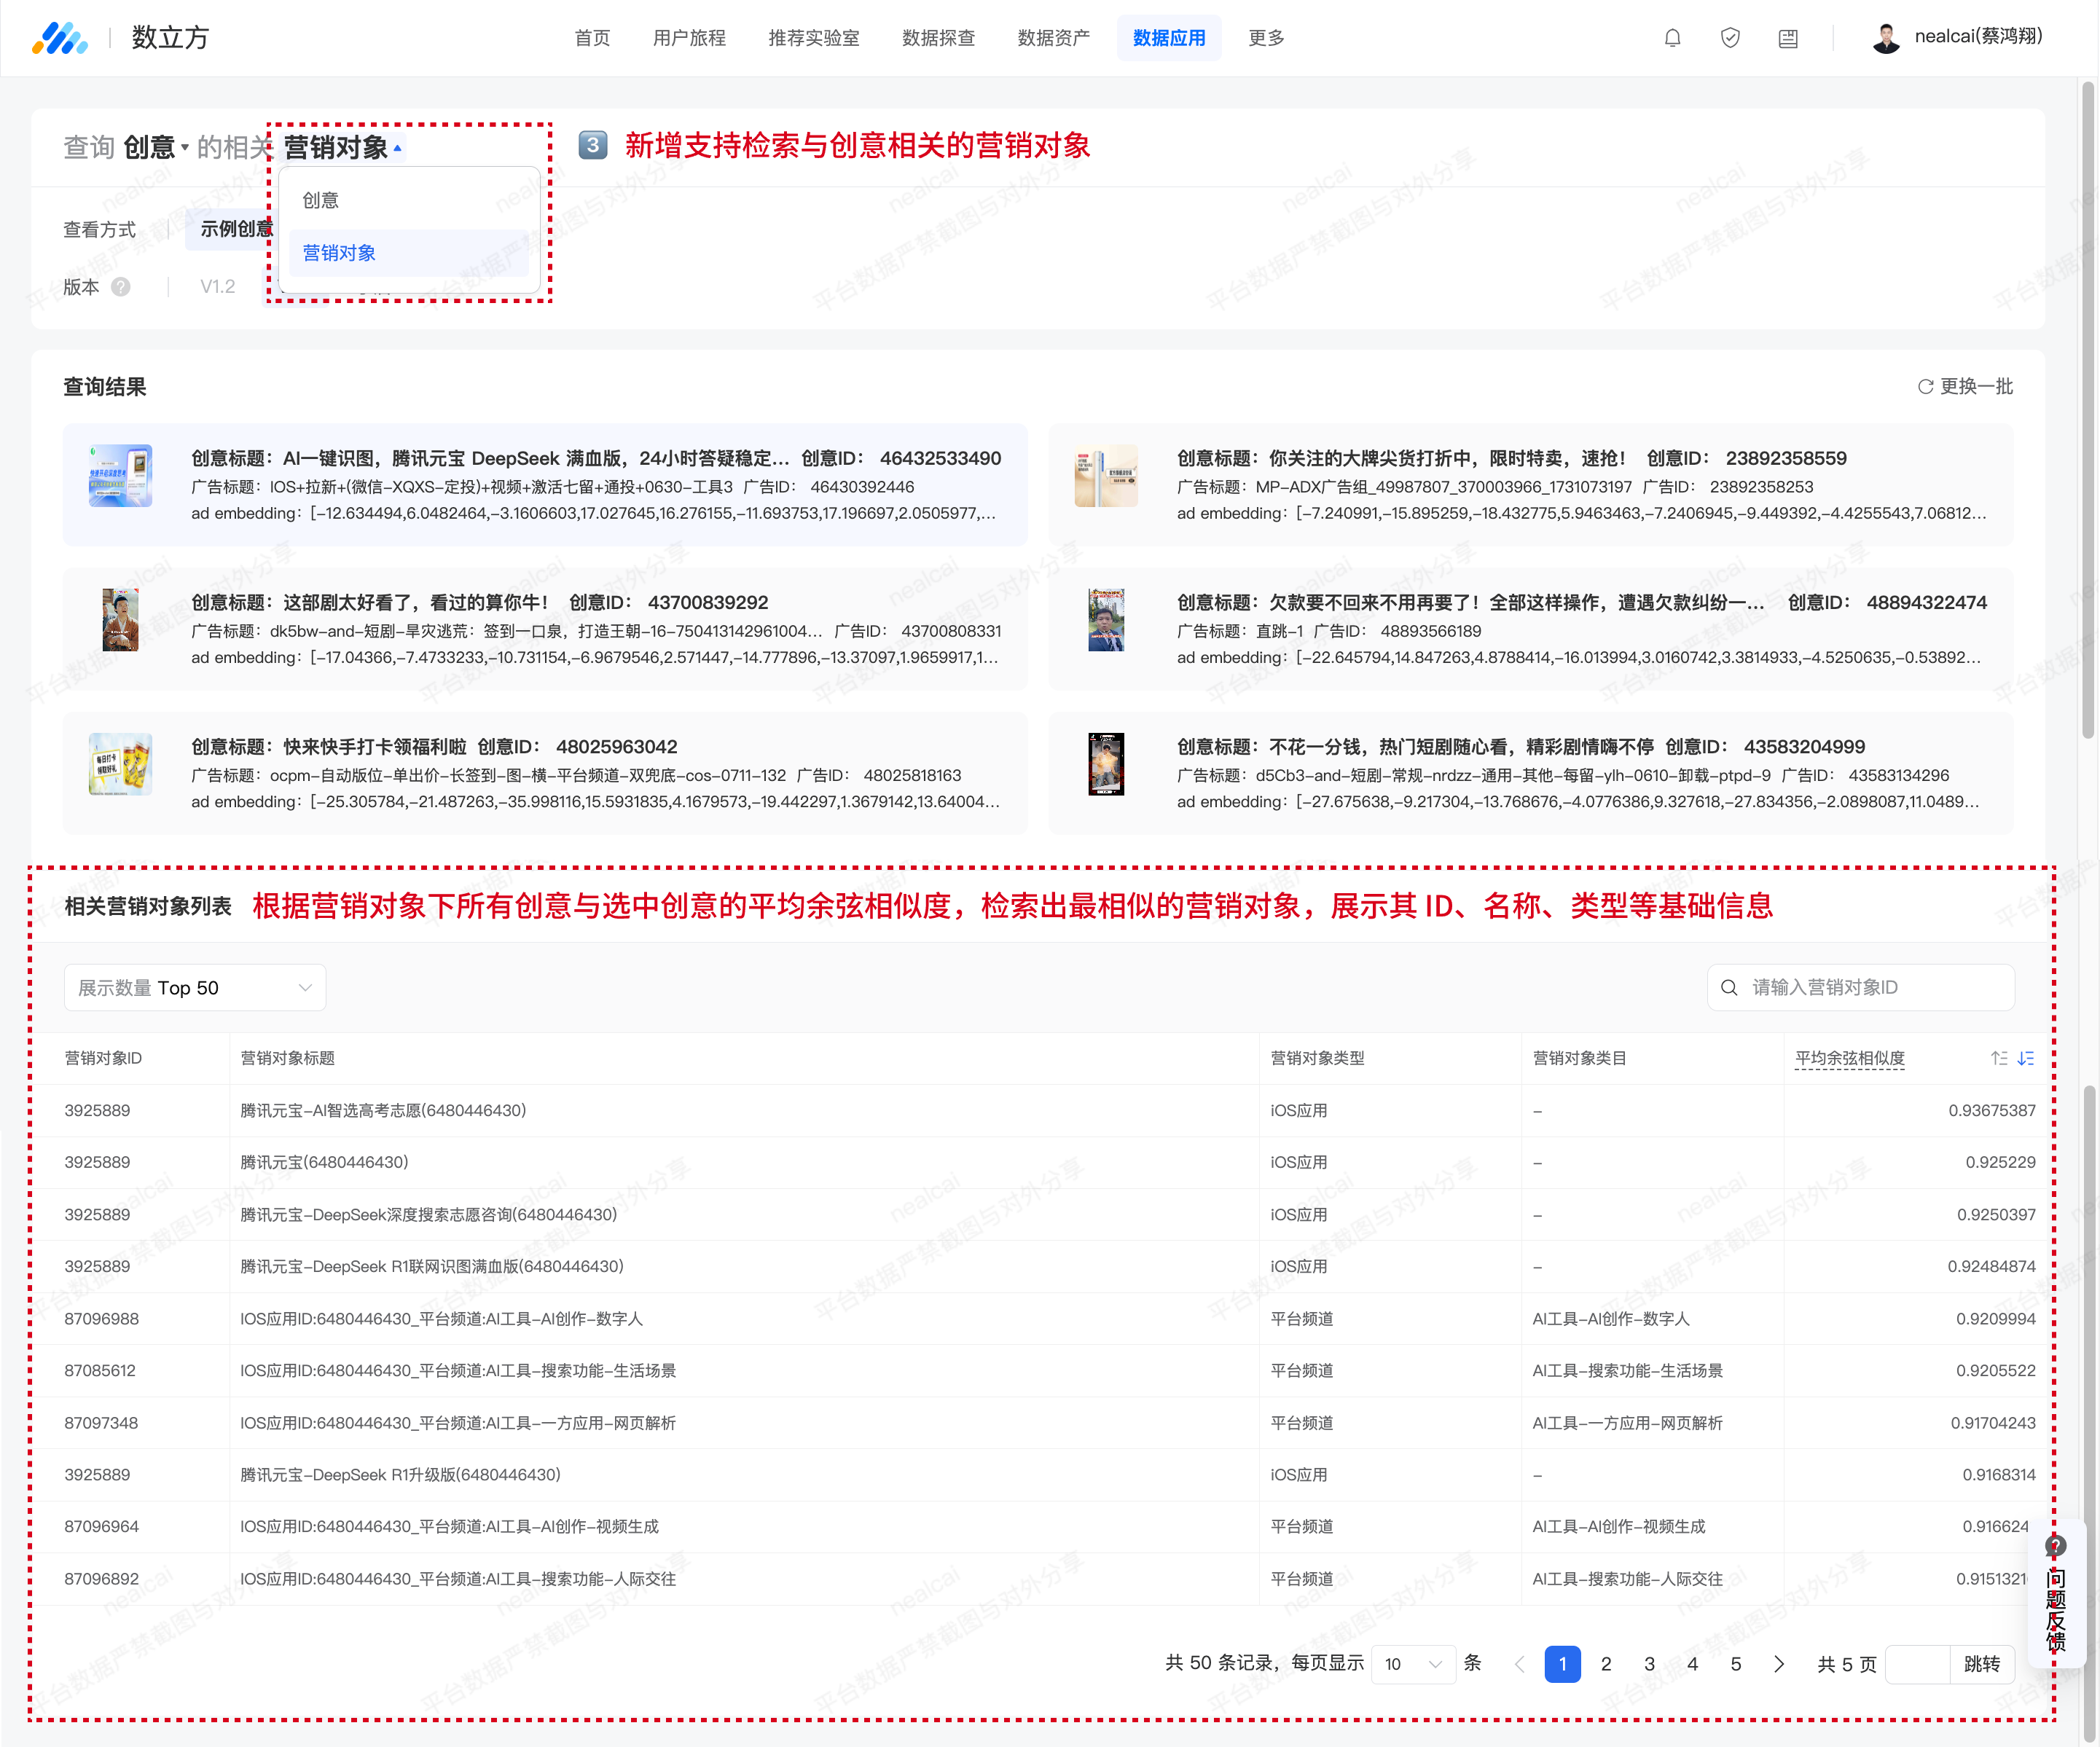The height and width of the screenshot is (1747, 2100).
Task: Click descending sort icon for 平均余弦相似度
Action: click(x=2026, y=1058)
